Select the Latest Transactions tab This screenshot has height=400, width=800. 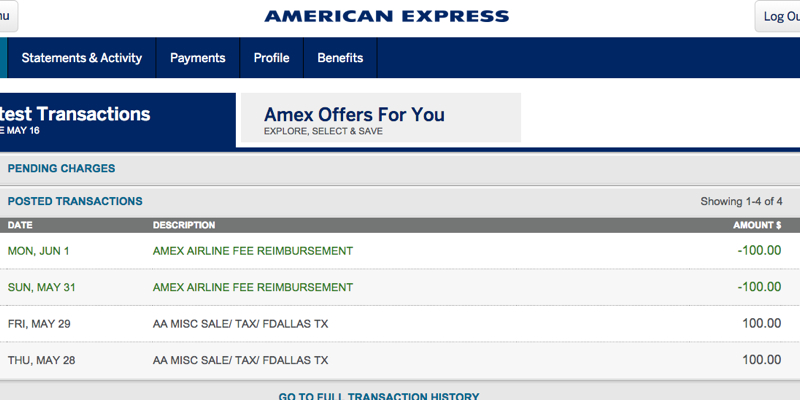point(118,120)
